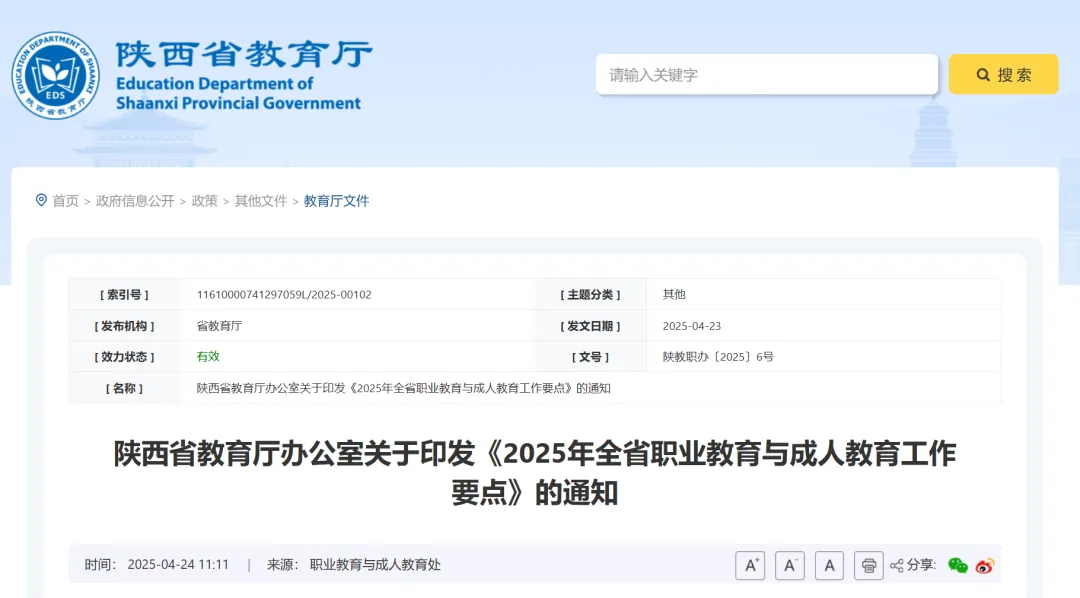
Task: Print the document using printer icon
Action: 869,566
